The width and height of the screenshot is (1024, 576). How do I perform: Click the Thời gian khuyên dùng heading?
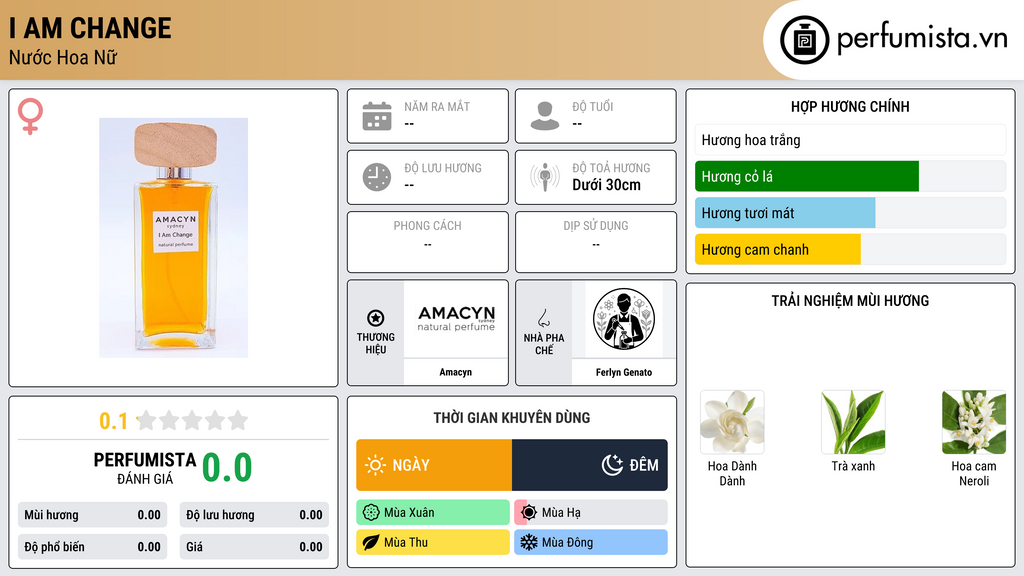[512, 418]
